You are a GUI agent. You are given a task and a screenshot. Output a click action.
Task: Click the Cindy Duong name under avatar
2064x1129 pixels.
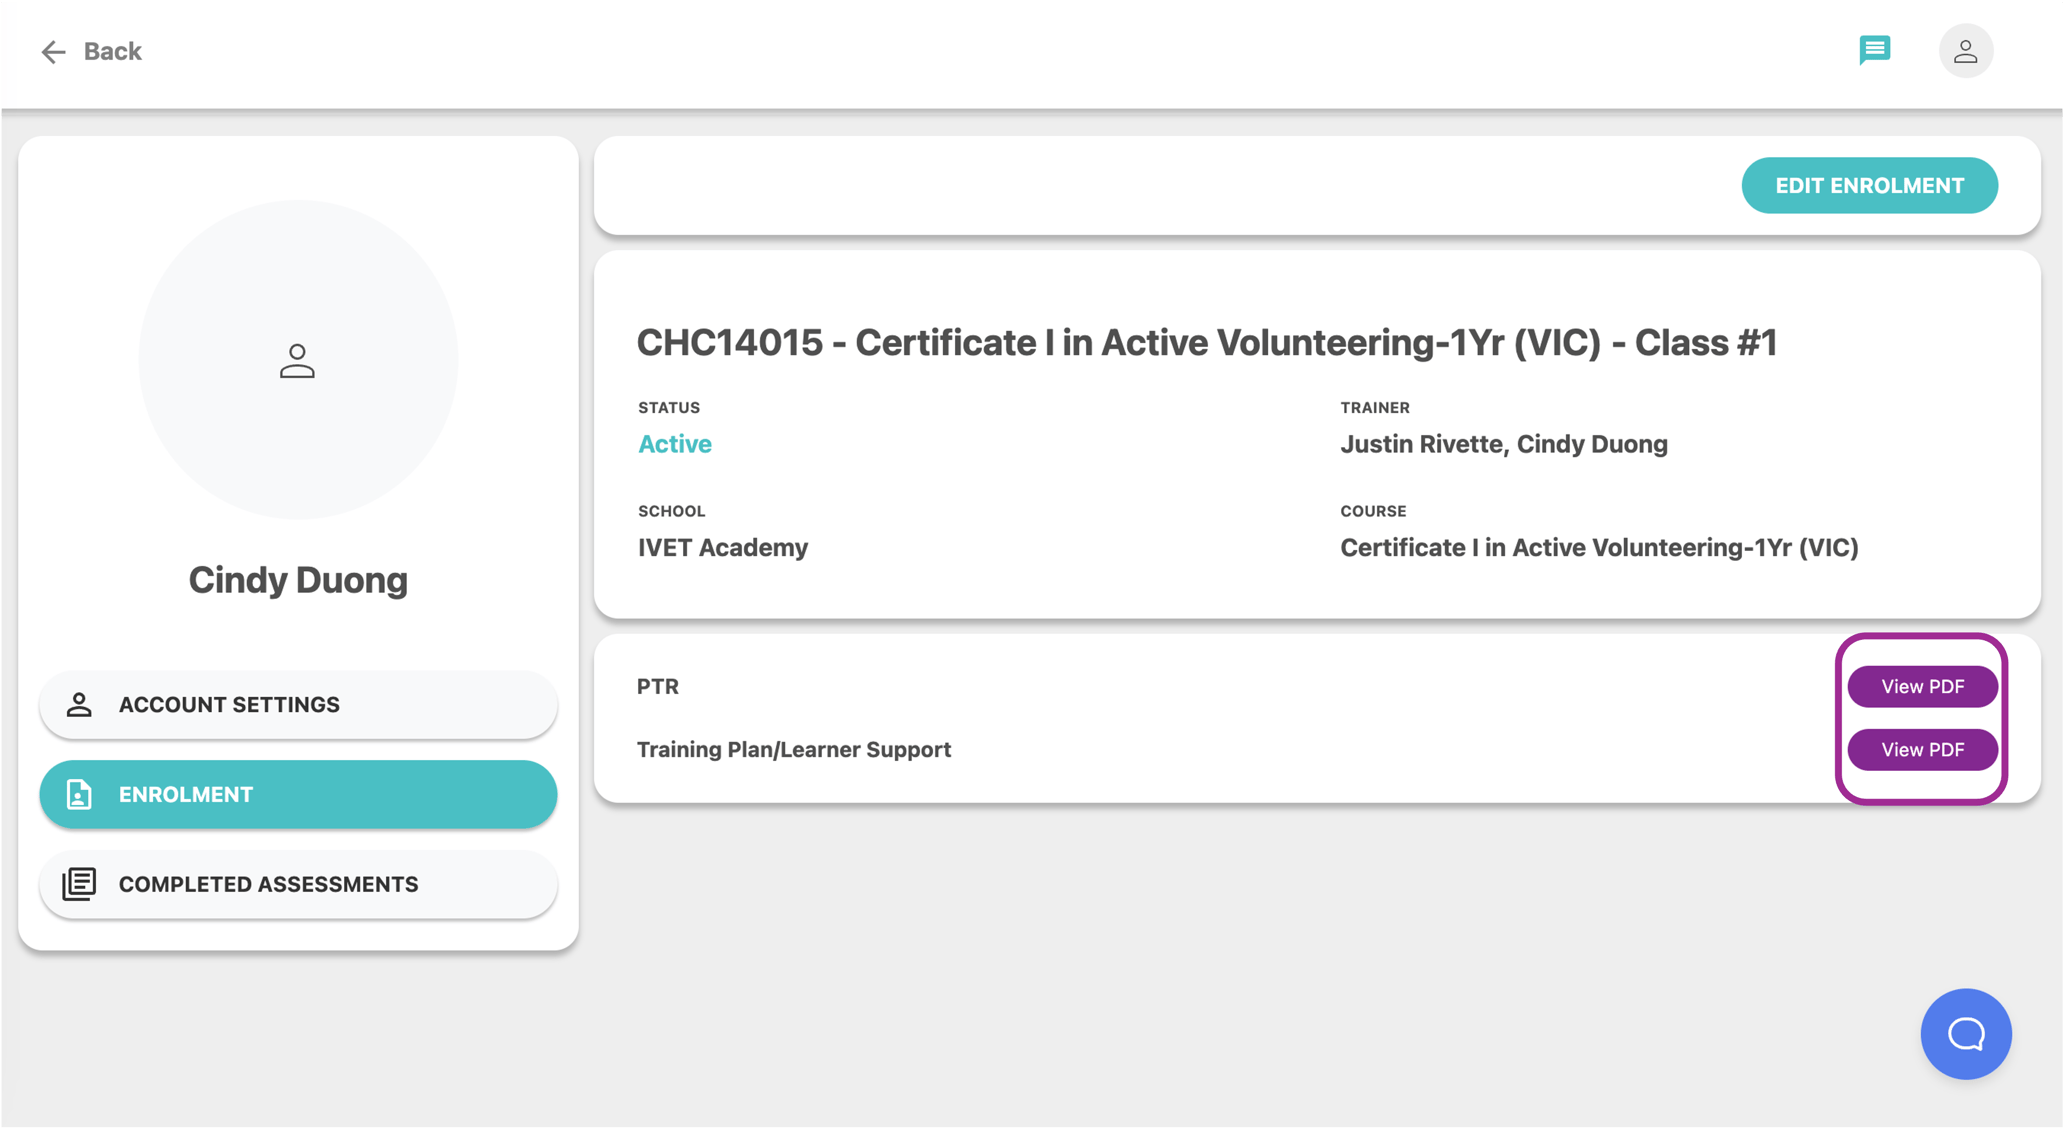298,580
